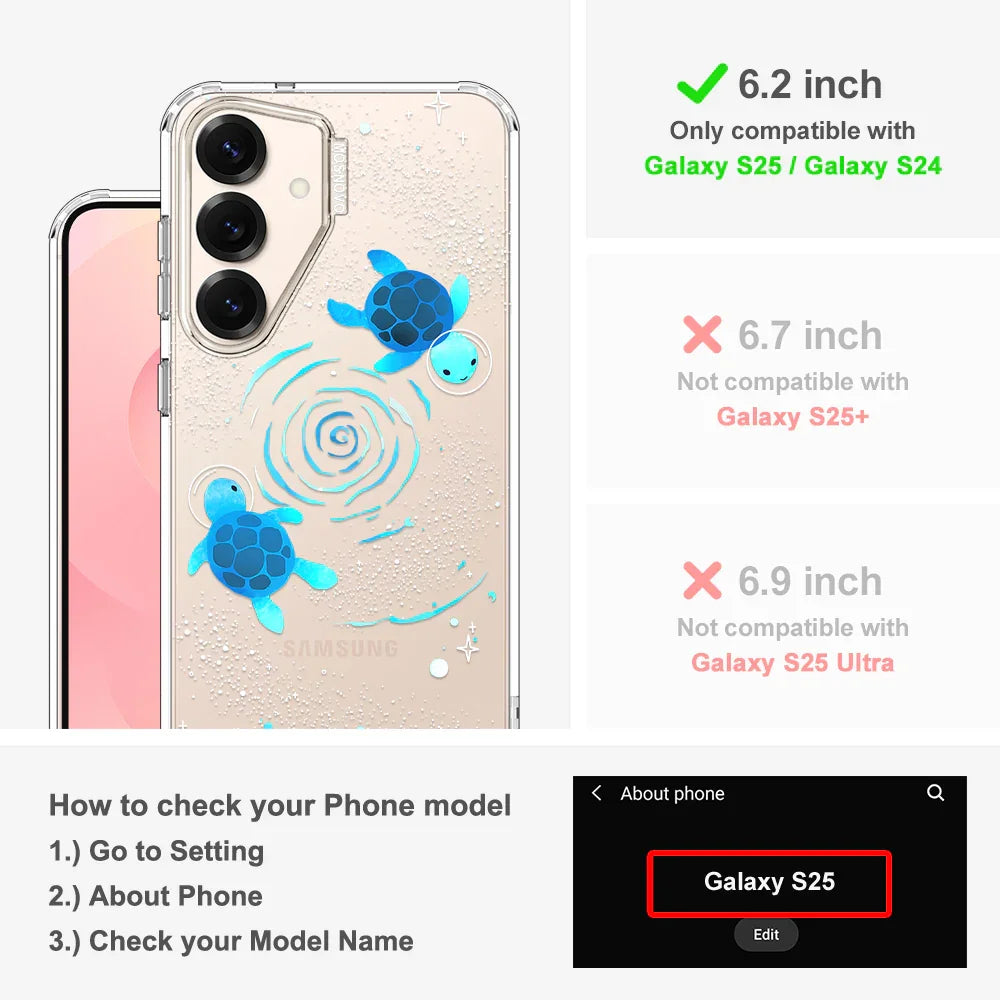Screen dimensions: 1000x1000
Task: Click the Galaxy S25+ incompatible label
Action: coord(793,416)
